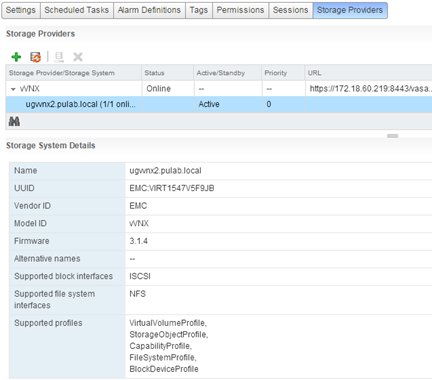Open the Permissions tab
Image resolution: width=432 pixels, height=380 pixels.
(240, 10)
